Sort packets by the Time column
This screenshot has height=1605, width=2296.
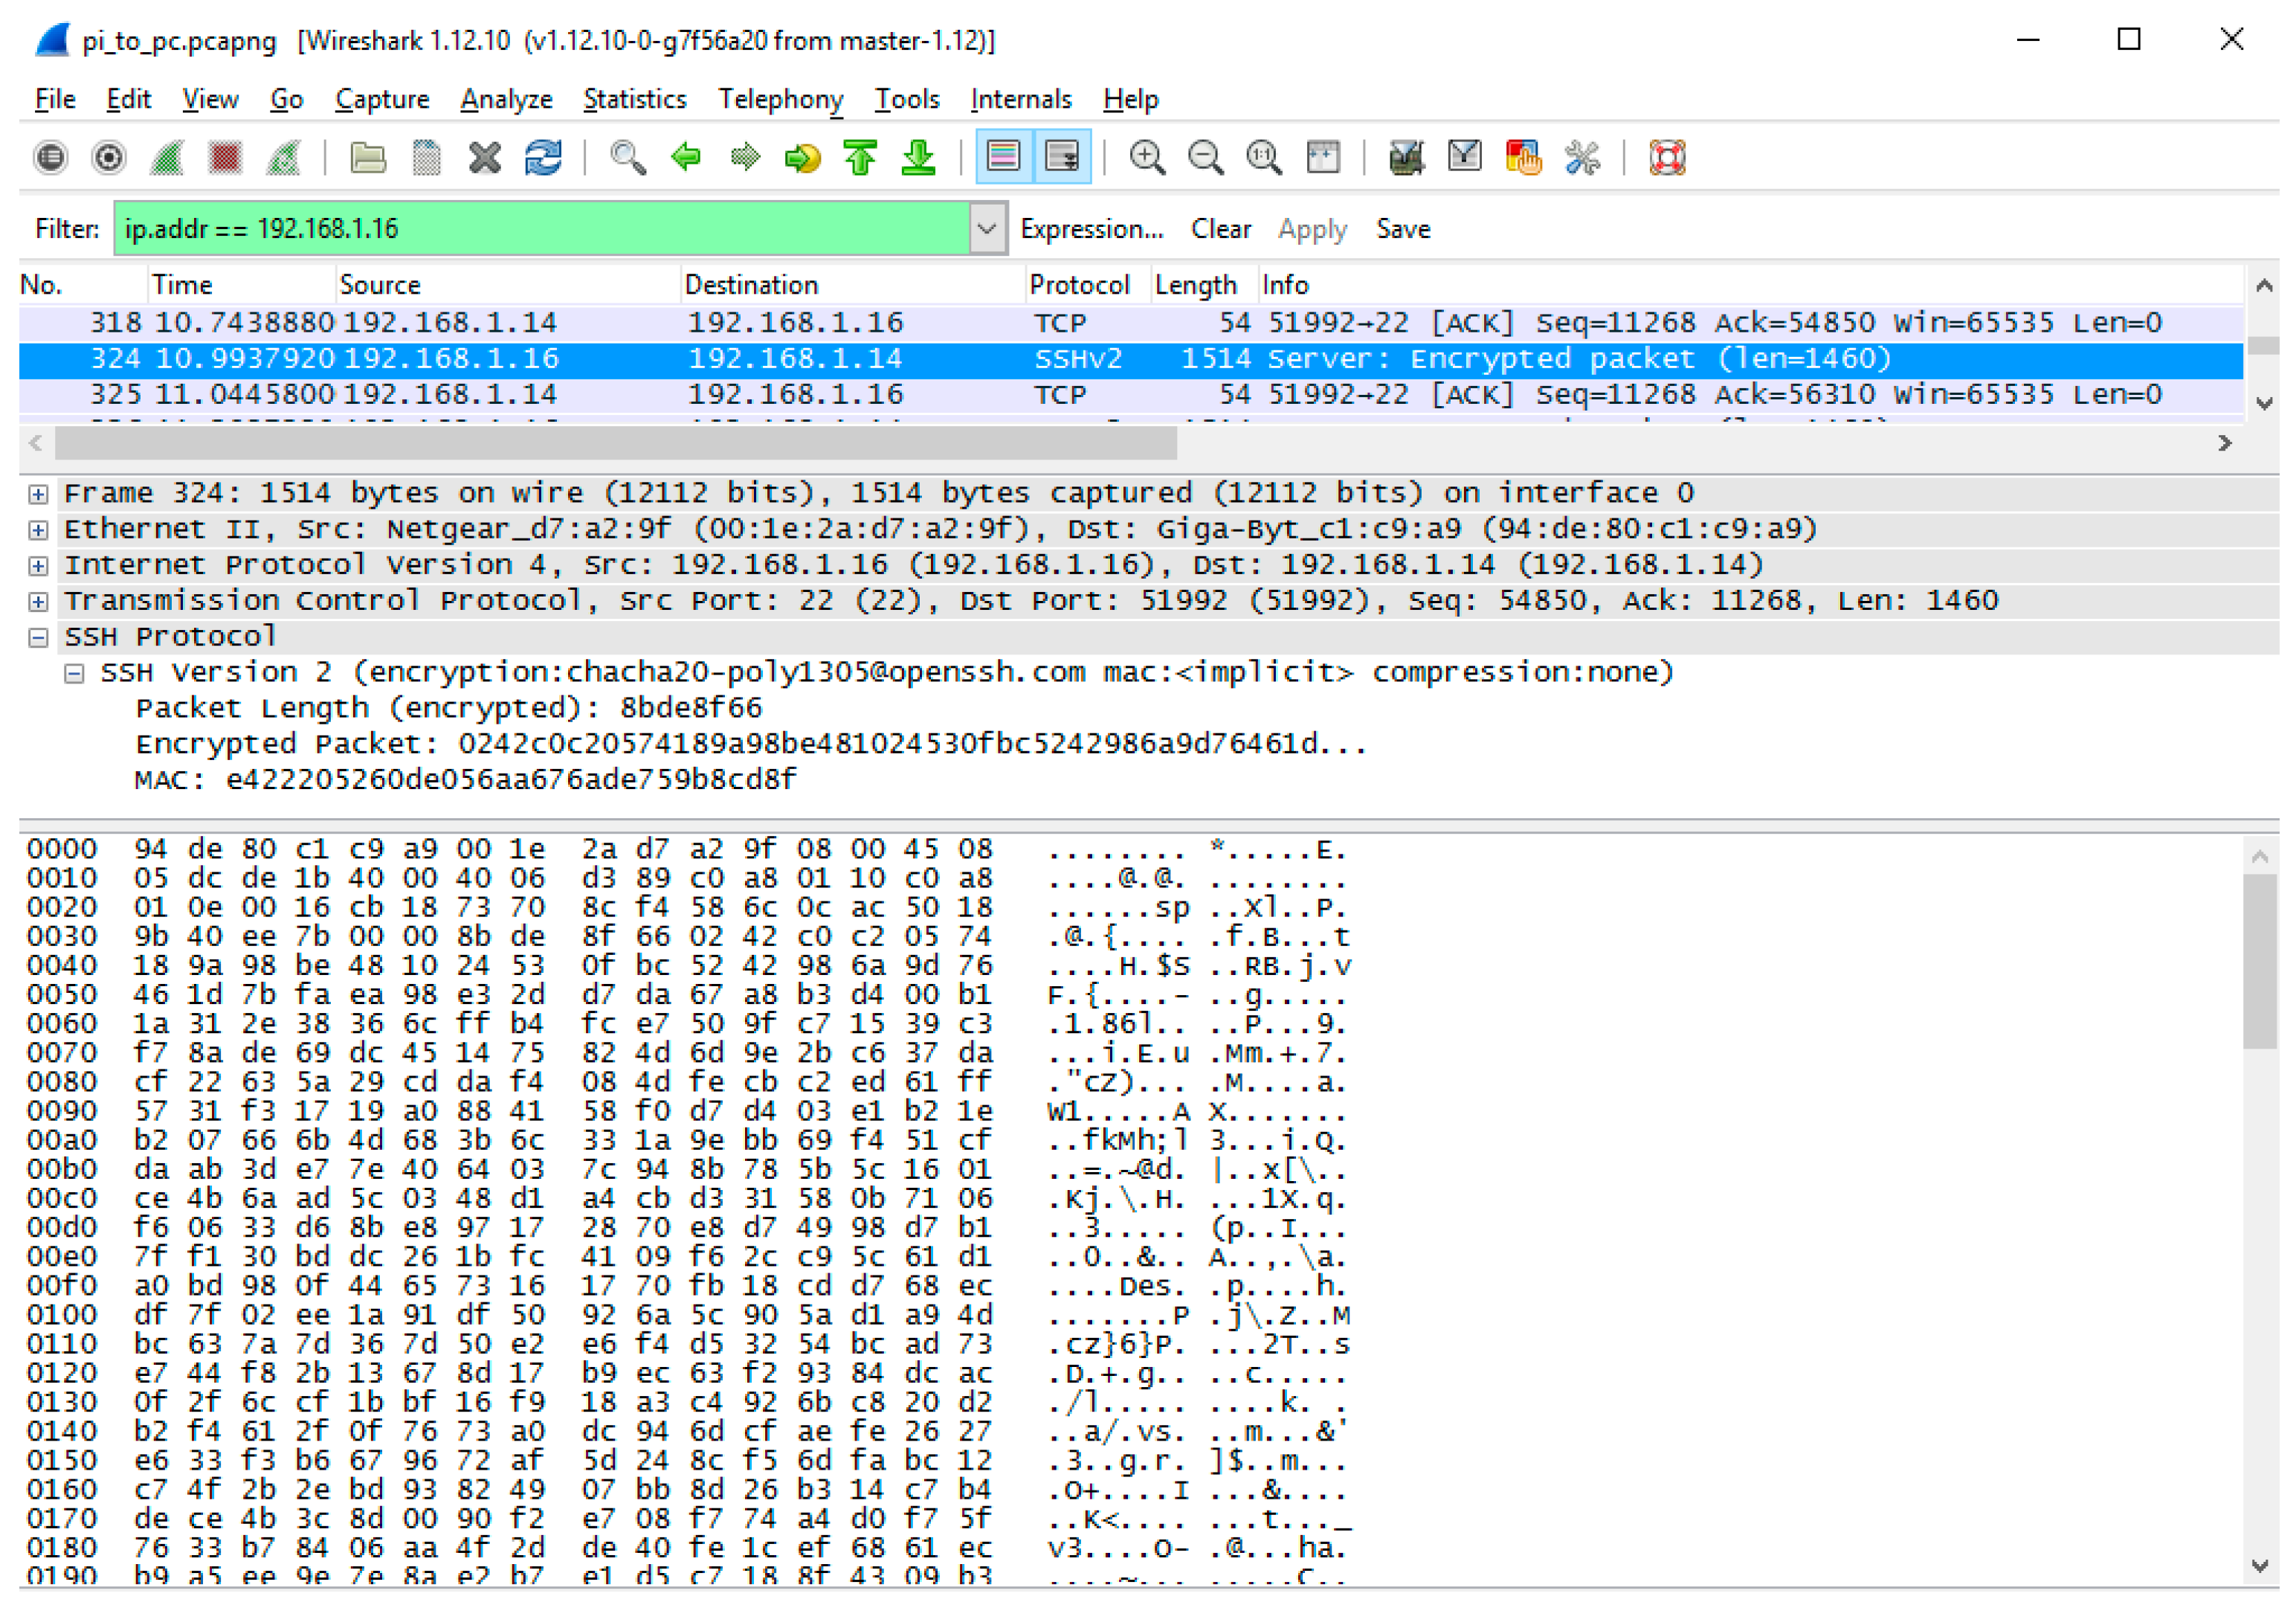241,285
